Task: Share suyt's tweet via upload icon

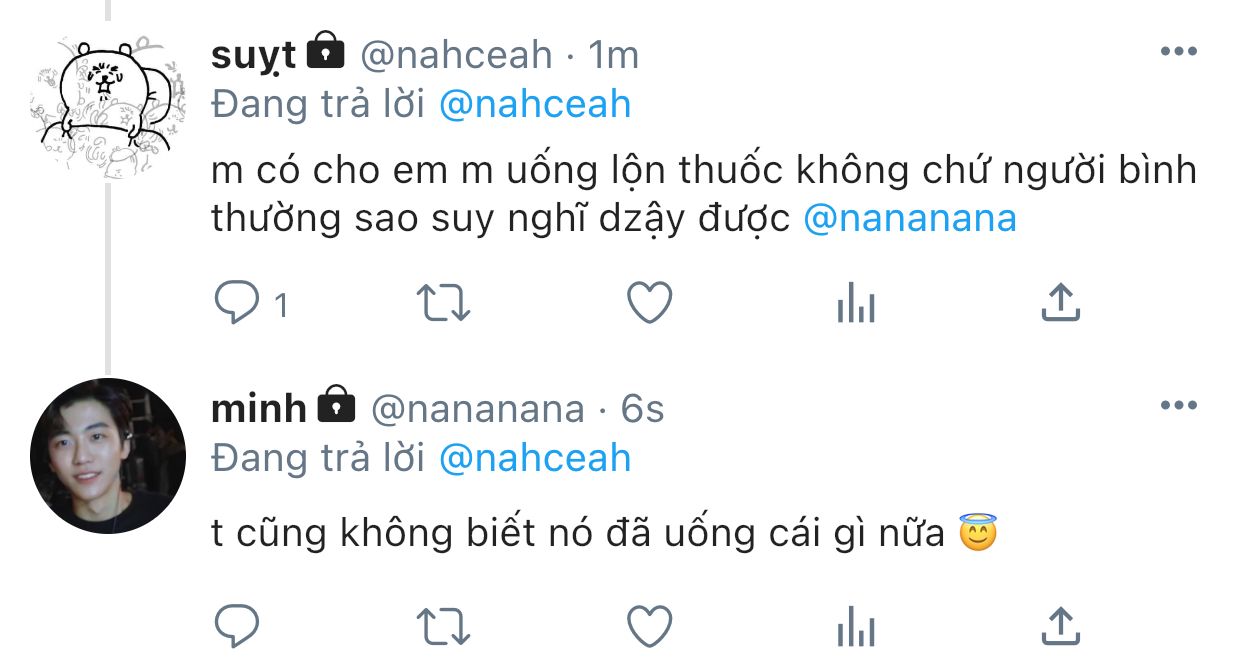Action: (x=1061, y=302)
